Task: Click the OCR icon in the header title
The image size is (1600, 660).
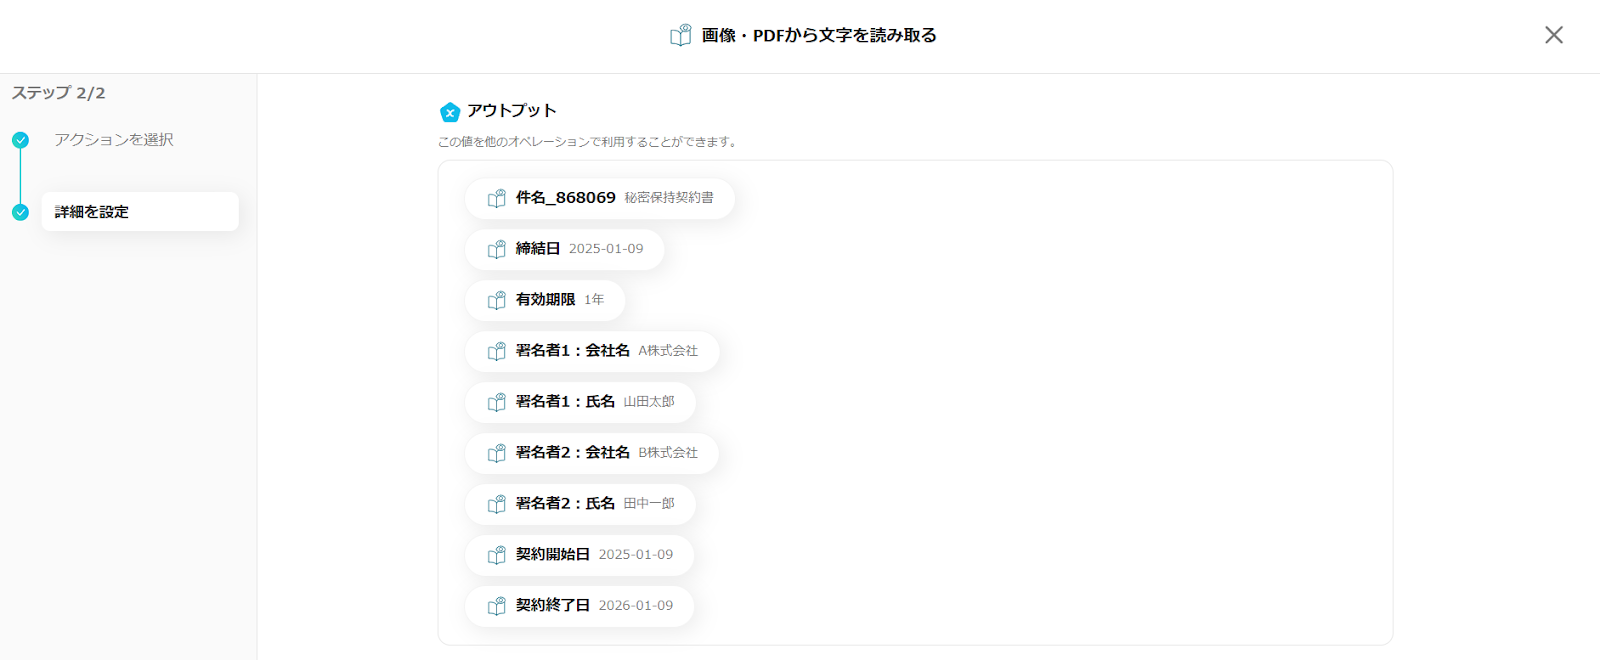Action: 681,35
